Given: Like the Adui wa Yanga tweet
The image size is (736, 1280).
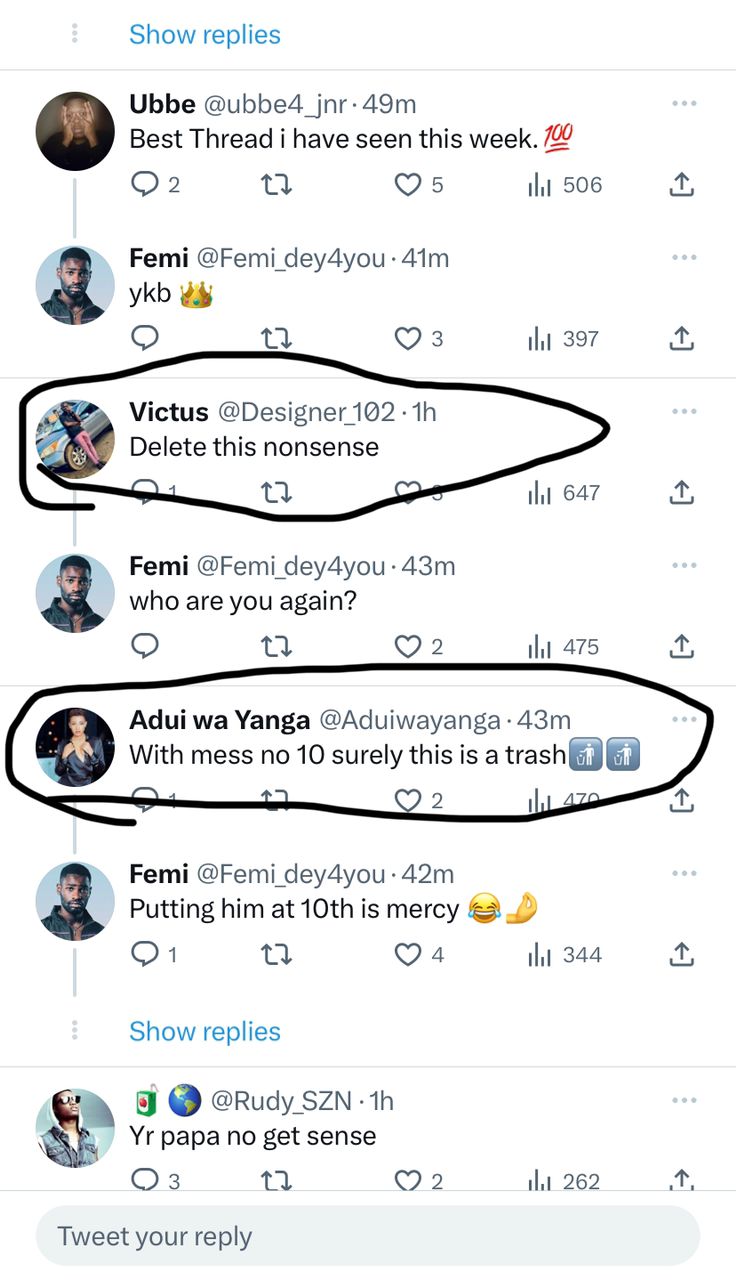Looking at the screenshot, I should click(x=408, y=800).
